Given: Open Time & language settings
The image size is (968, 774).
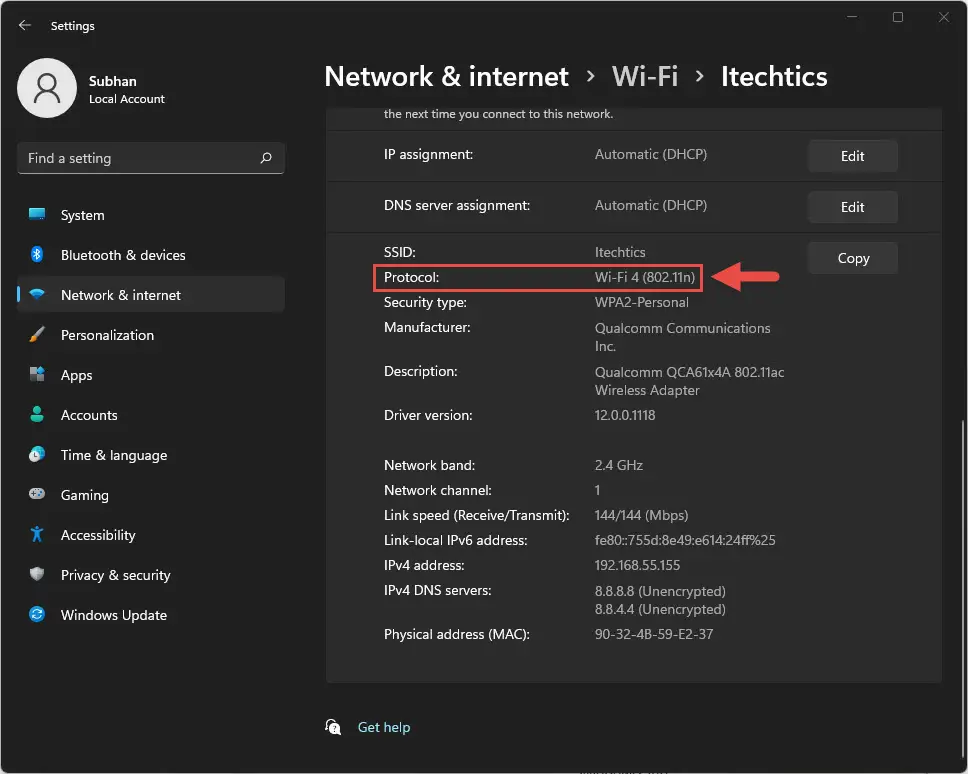Looking at the screenshot, I should click(x=113, y=455).
